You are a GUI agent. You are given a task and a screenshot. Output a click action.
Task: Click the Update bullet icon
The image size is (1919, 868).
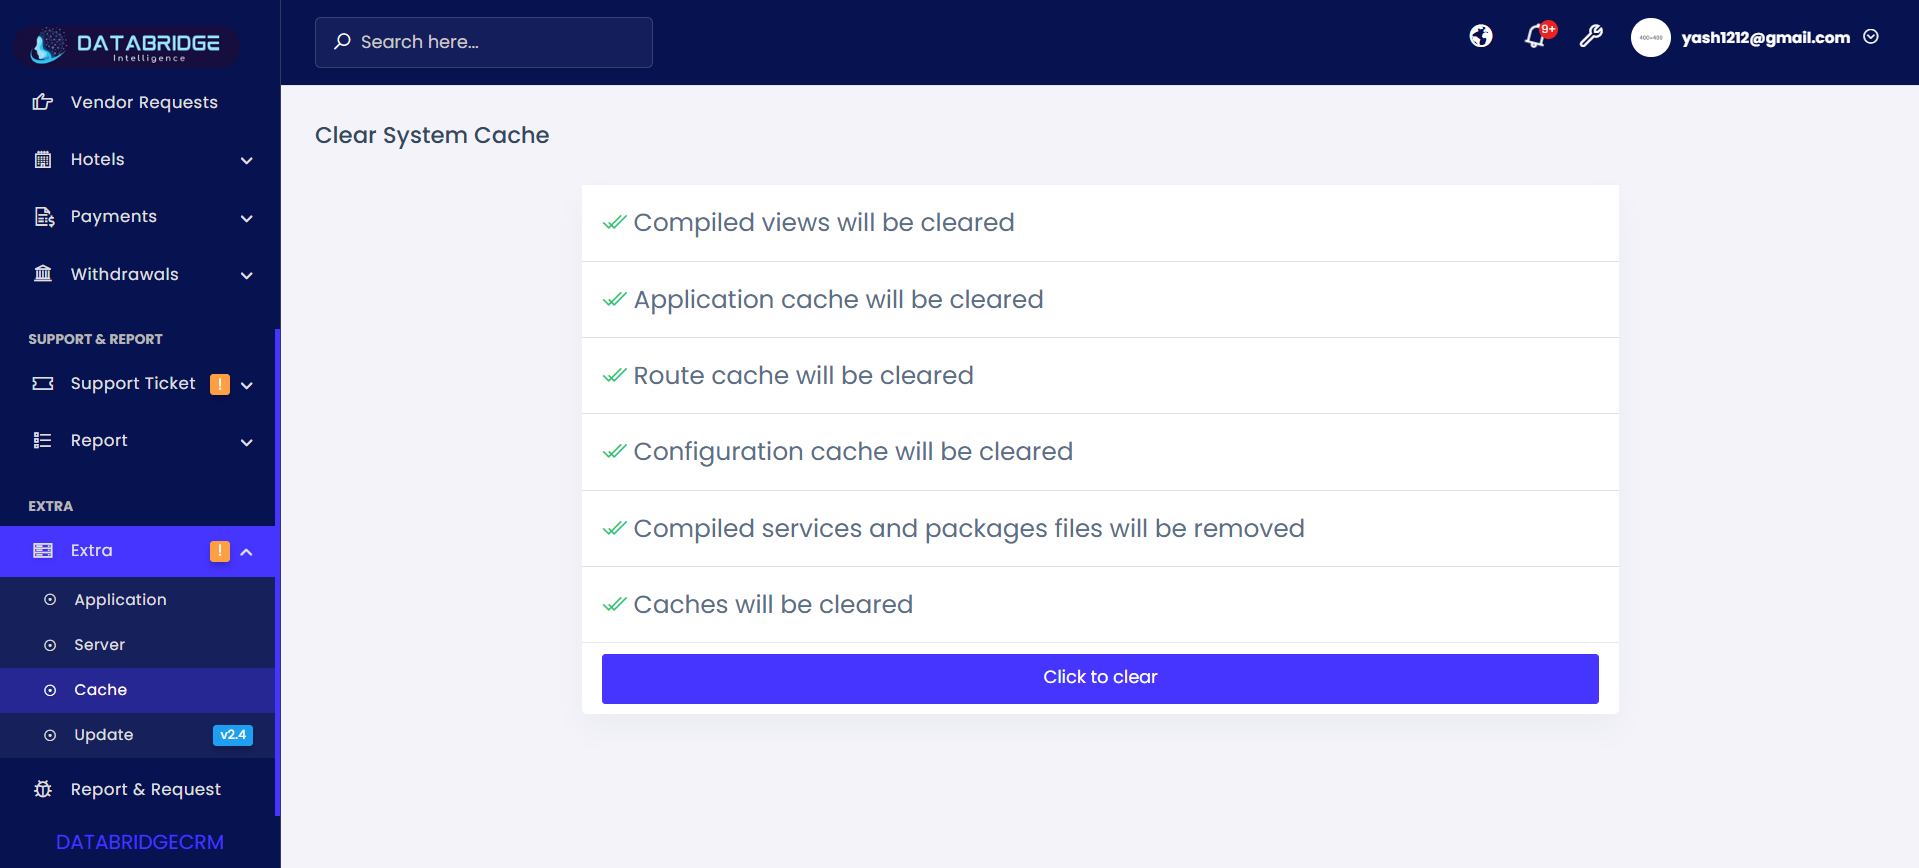[x=50, y=735]
